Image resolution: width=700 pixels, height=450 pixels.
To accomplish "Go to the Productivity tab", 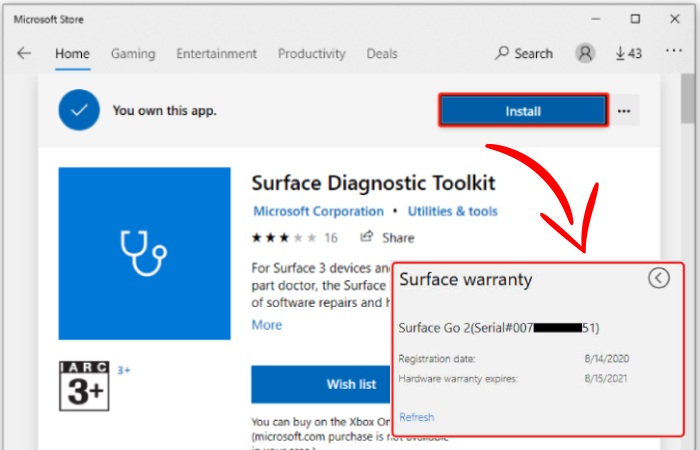I will pyautogui.click(x=312, y=54).
